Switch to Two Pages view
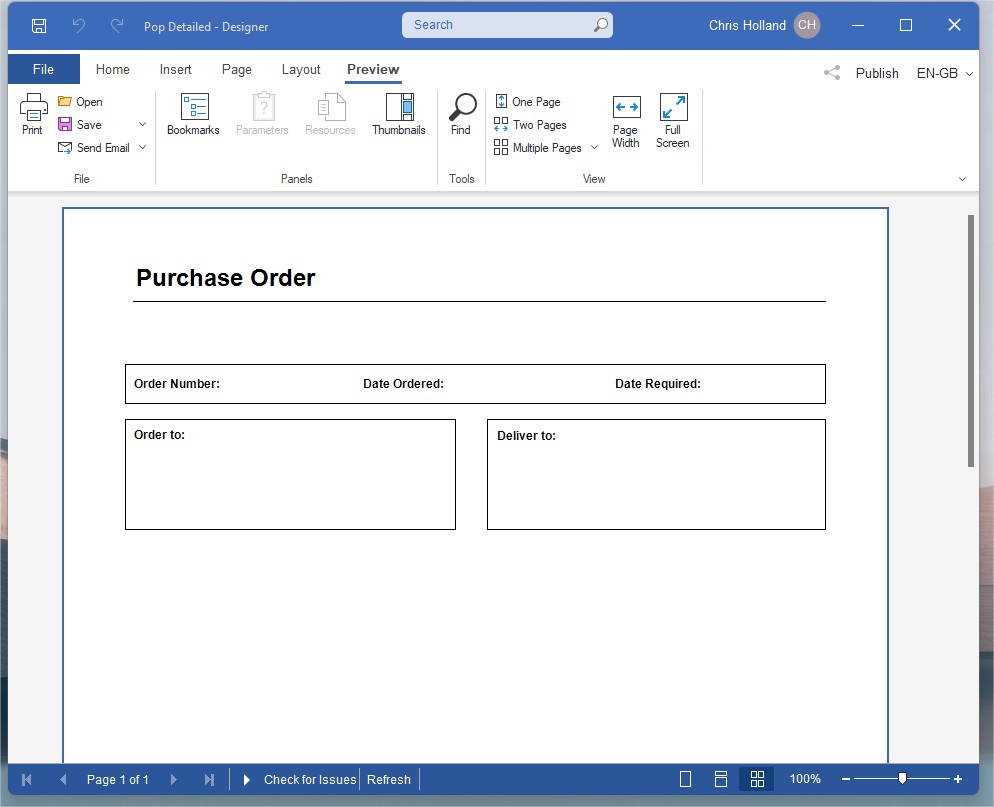The width and height of the screenshot is (994, 807). pyautogui.click(x=531, y=124)
